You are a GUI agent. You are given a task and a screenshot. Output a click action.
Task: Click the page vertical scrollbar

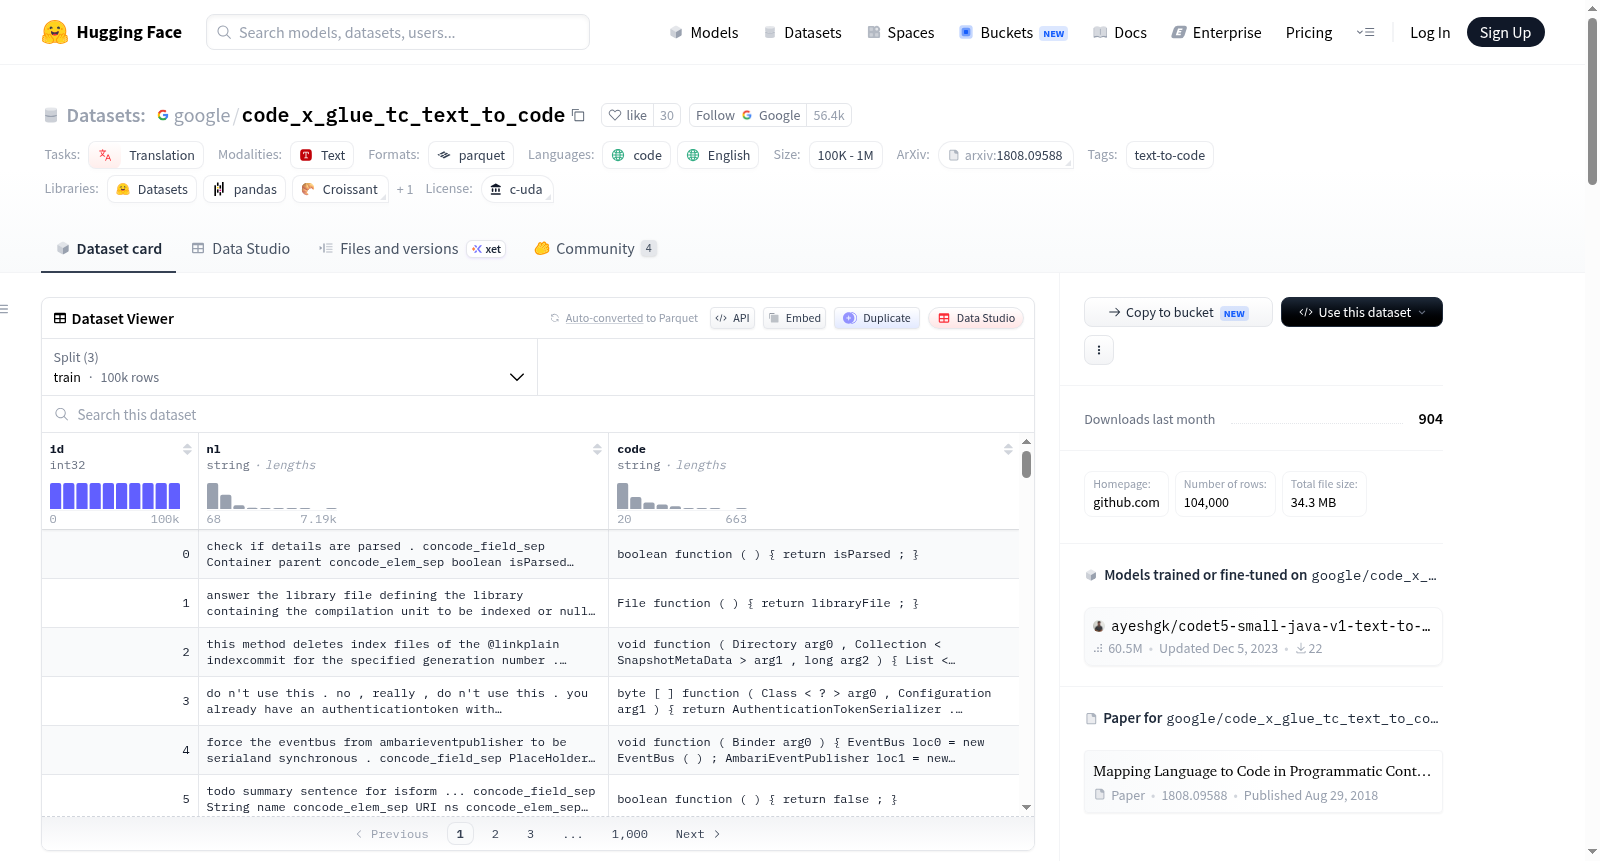click(1592, 100)
